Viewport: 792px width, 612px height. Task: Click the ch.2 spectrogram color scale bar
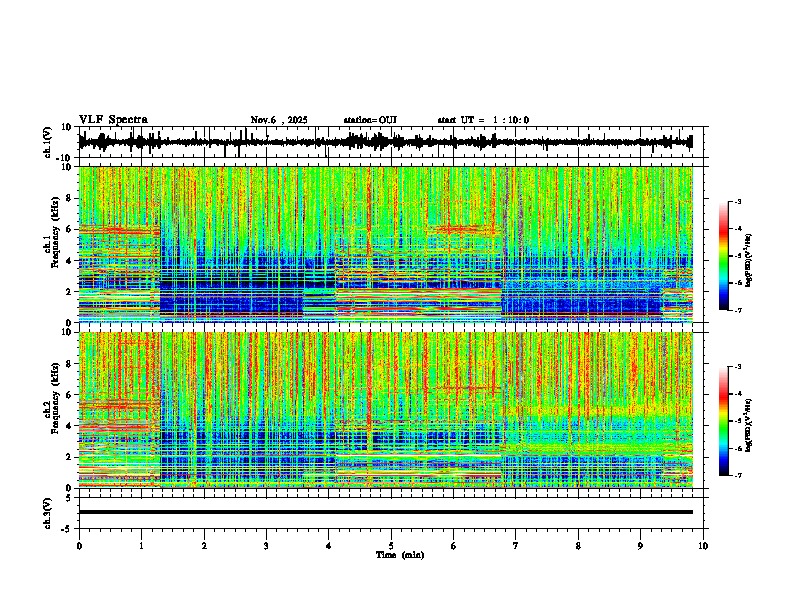(724, 421)
